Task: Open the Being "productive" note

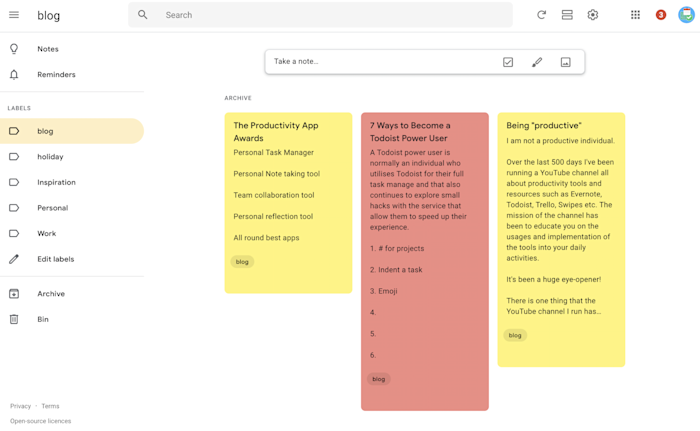Action: pyautogui.click(x=561, y=239)
